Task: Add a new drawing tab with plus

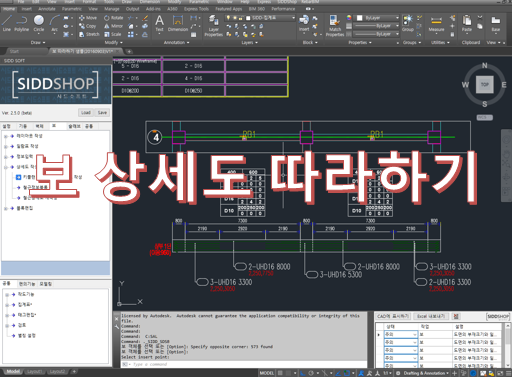Action: click(129, 51)
